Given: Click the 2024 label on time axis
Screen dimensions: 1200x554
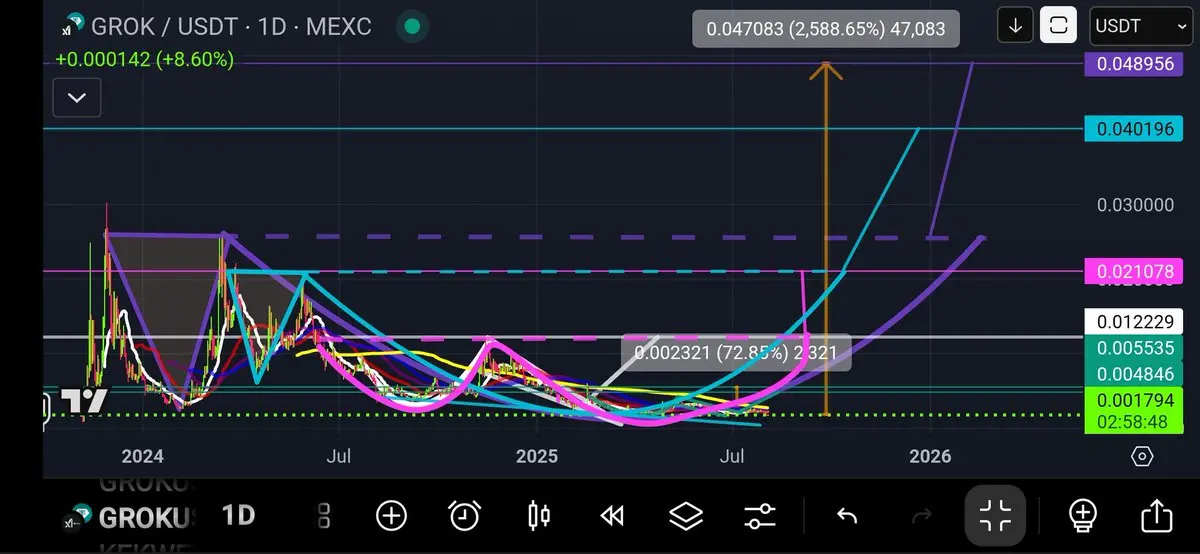Looking at the screenshot, I should click(x=142, y=457).
